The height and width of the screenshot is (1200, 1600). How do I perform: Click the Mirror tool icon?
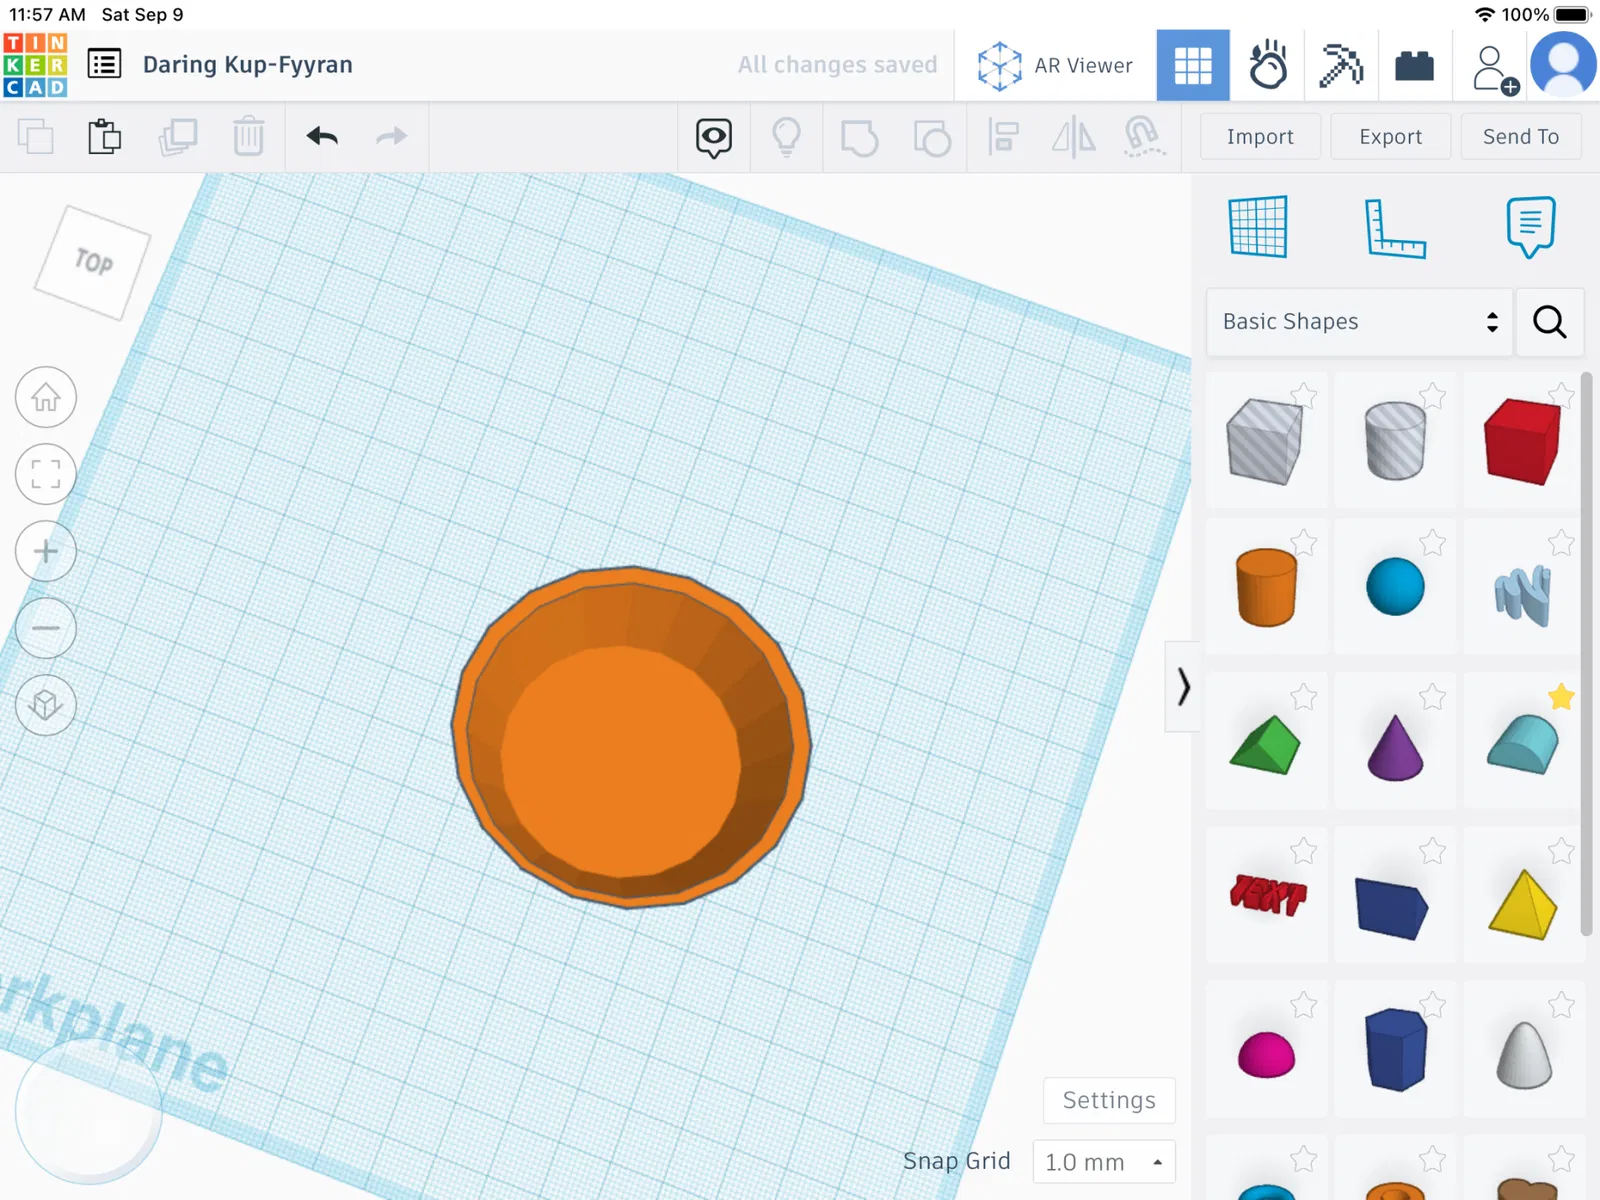click(x=1074, y=137)
